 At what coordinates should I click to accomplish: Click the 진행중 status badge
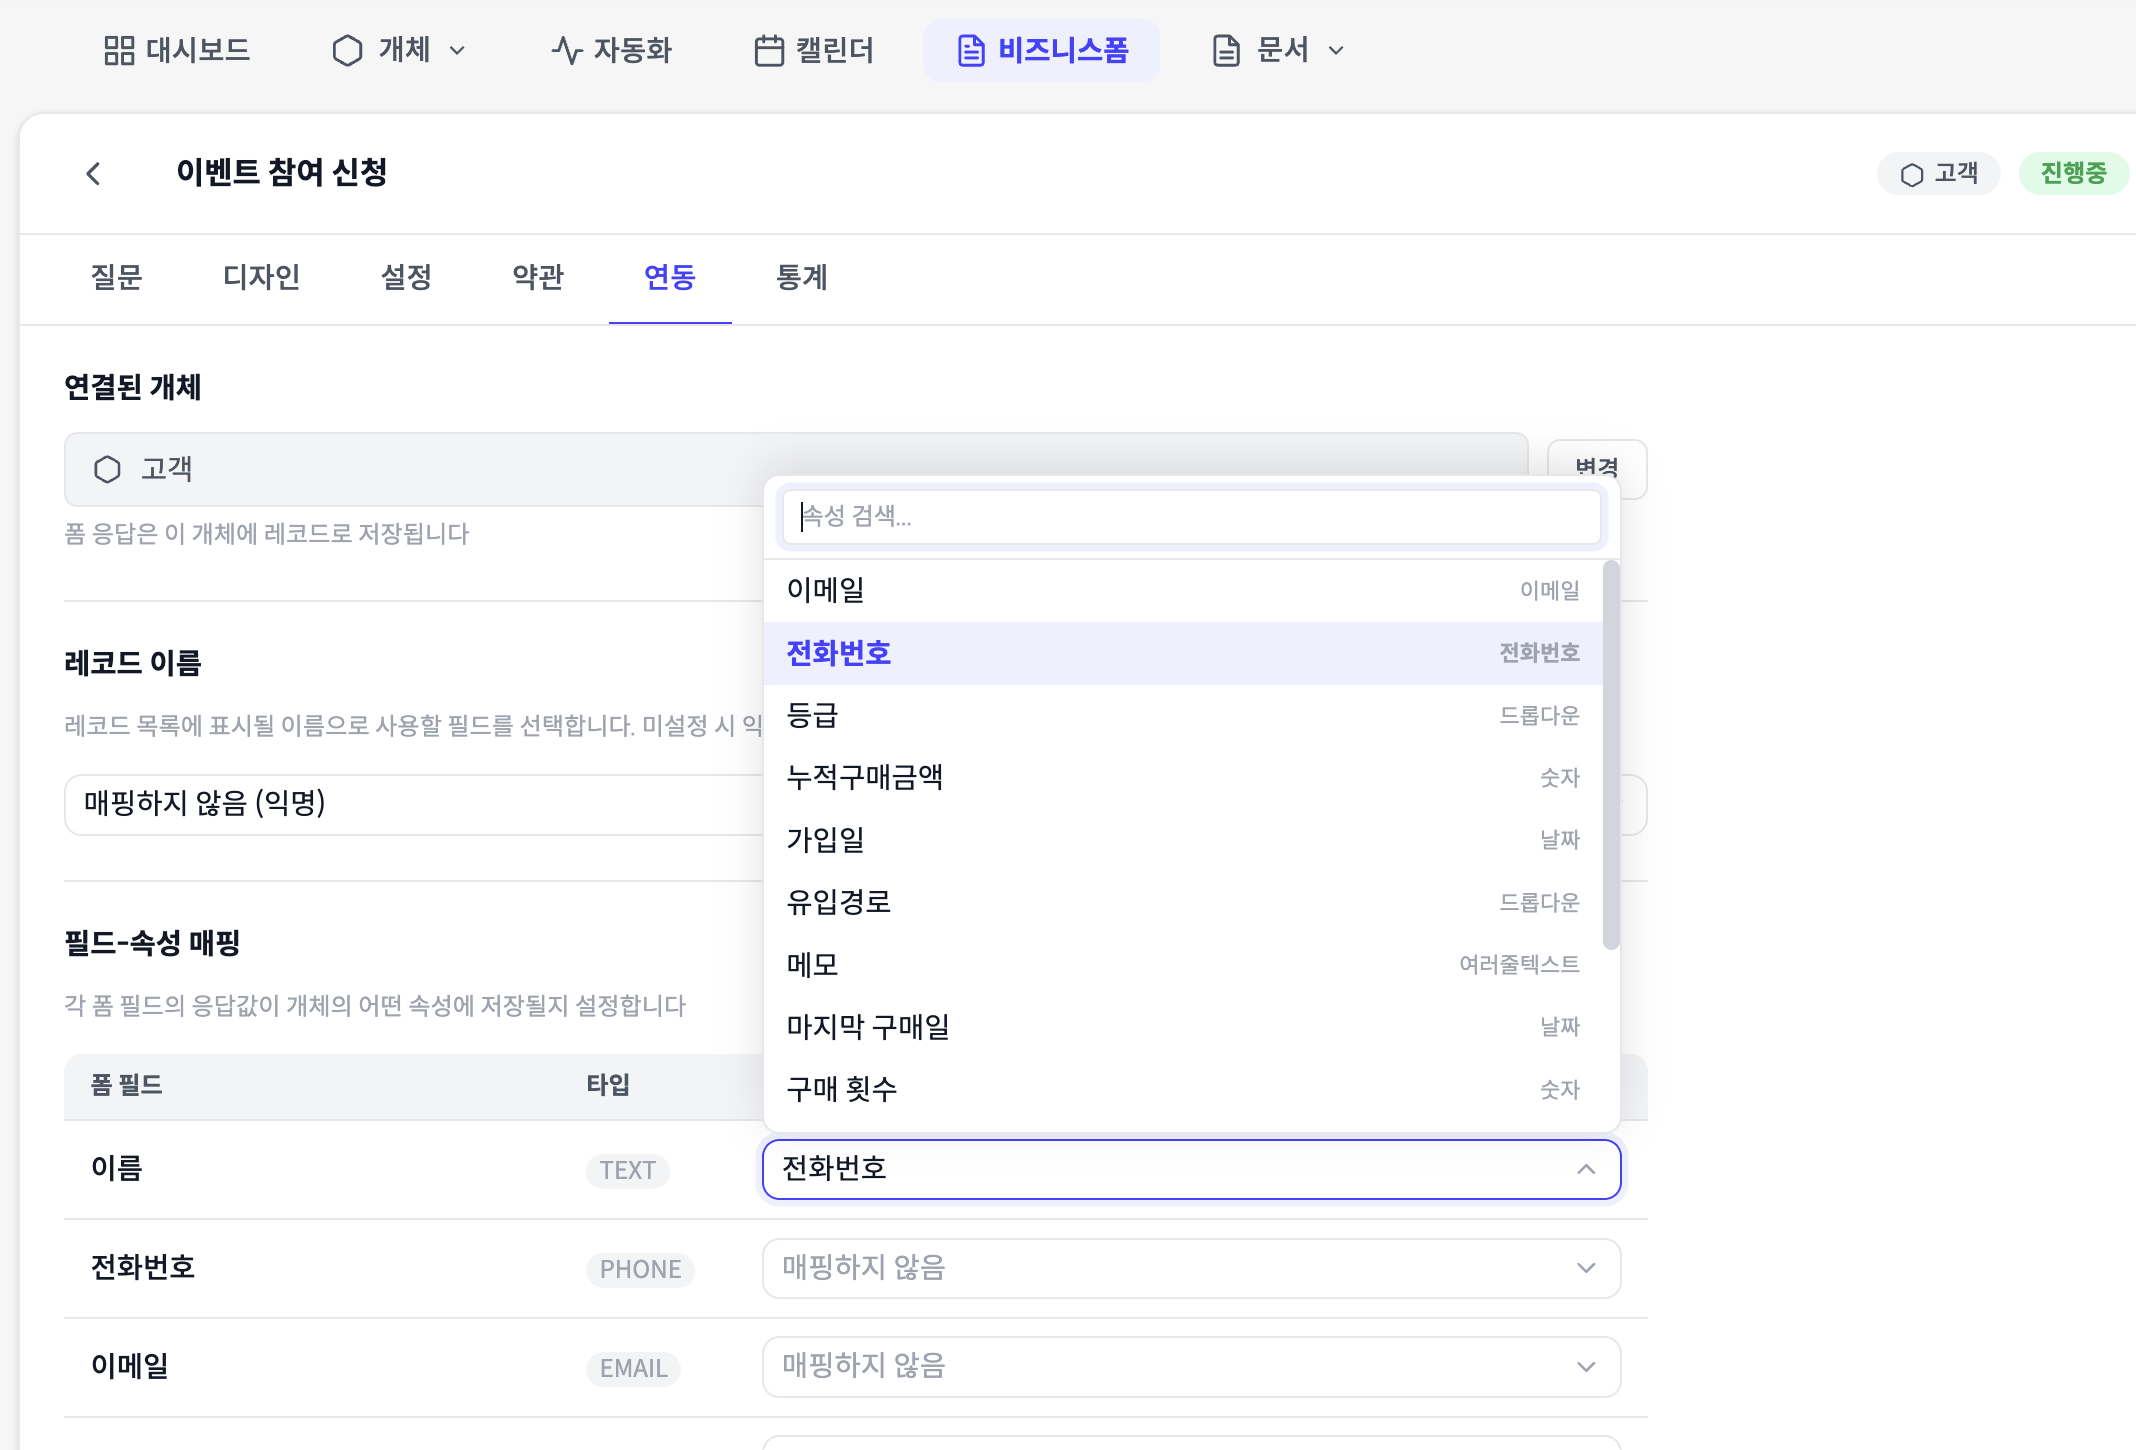2073,174
